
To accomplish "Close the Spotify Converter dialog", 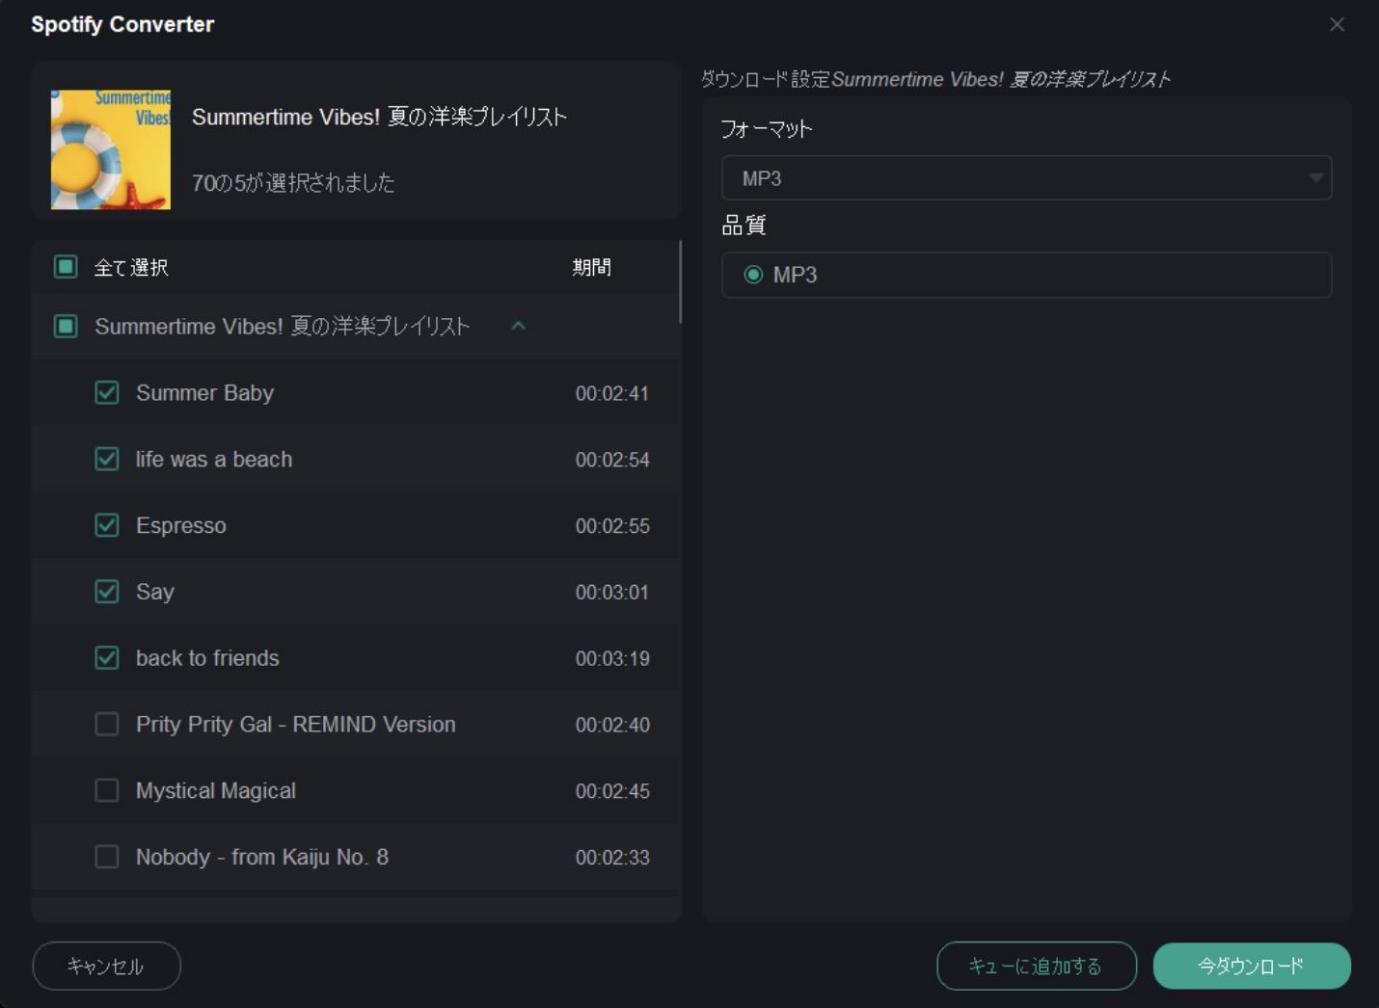I will click(x=1336, y=24).
